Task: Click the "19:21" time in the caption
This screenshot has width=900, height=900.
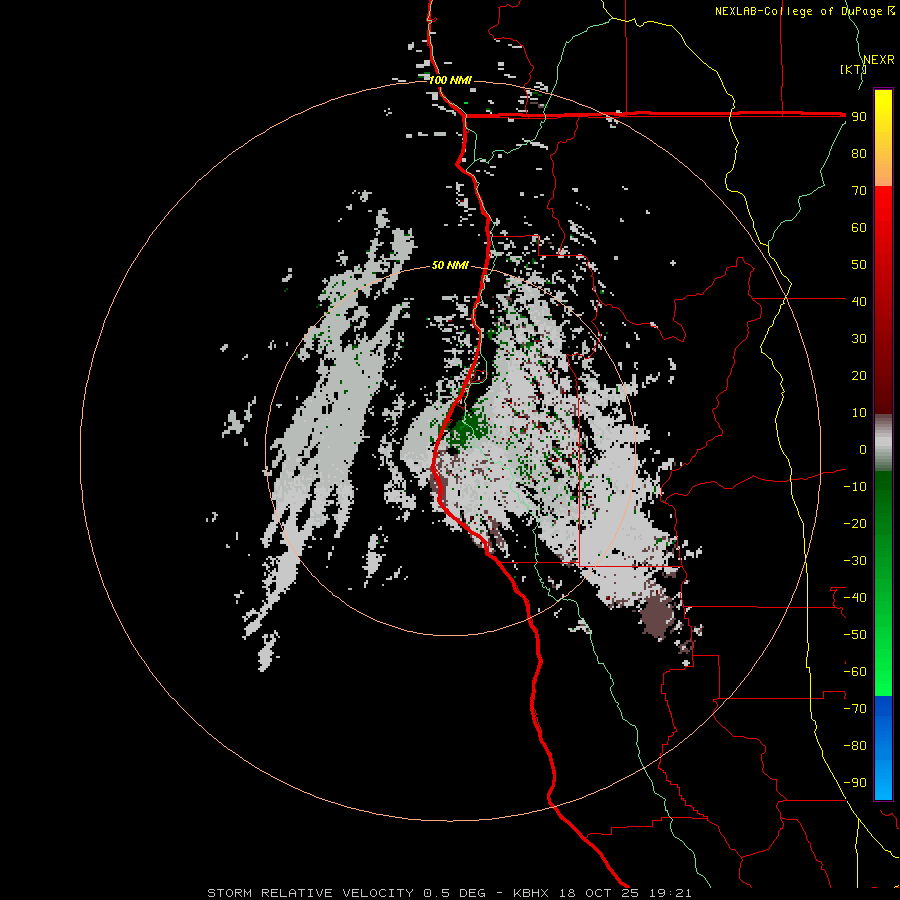Action: click(x=670, y=893)
